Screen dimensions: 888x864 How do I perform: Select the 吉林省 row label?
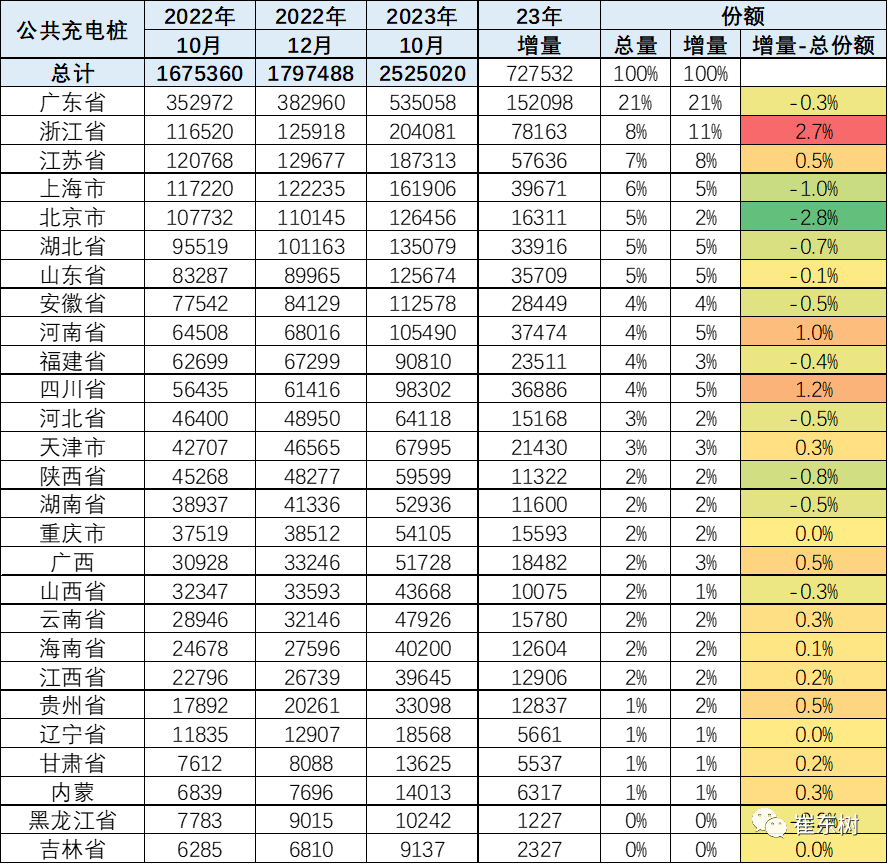[x=72, y=849]
